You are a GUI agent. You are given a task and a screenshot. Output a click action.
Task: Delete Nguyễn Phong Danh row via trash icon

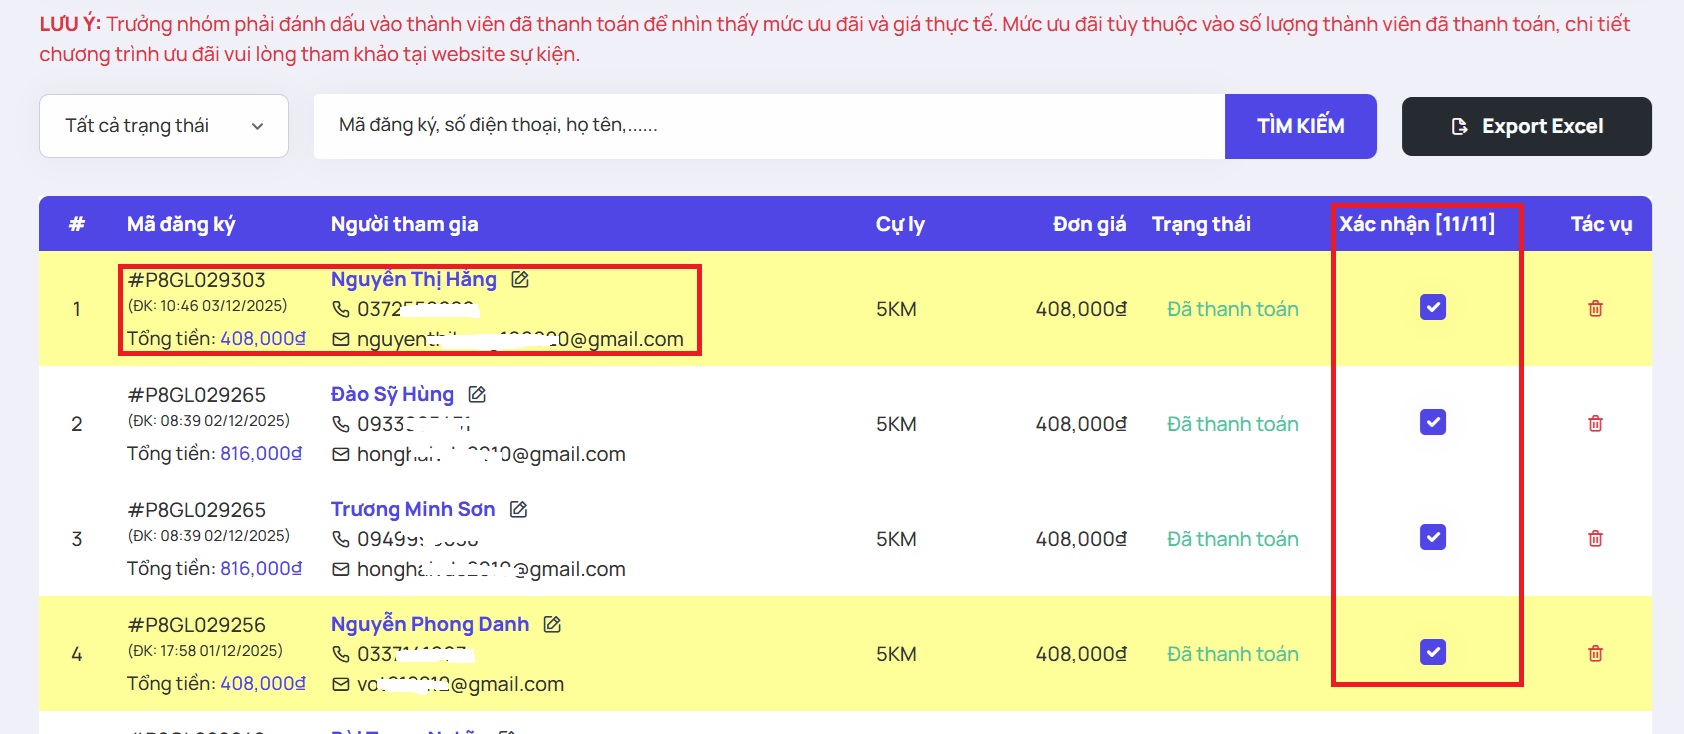(1595, 654)
